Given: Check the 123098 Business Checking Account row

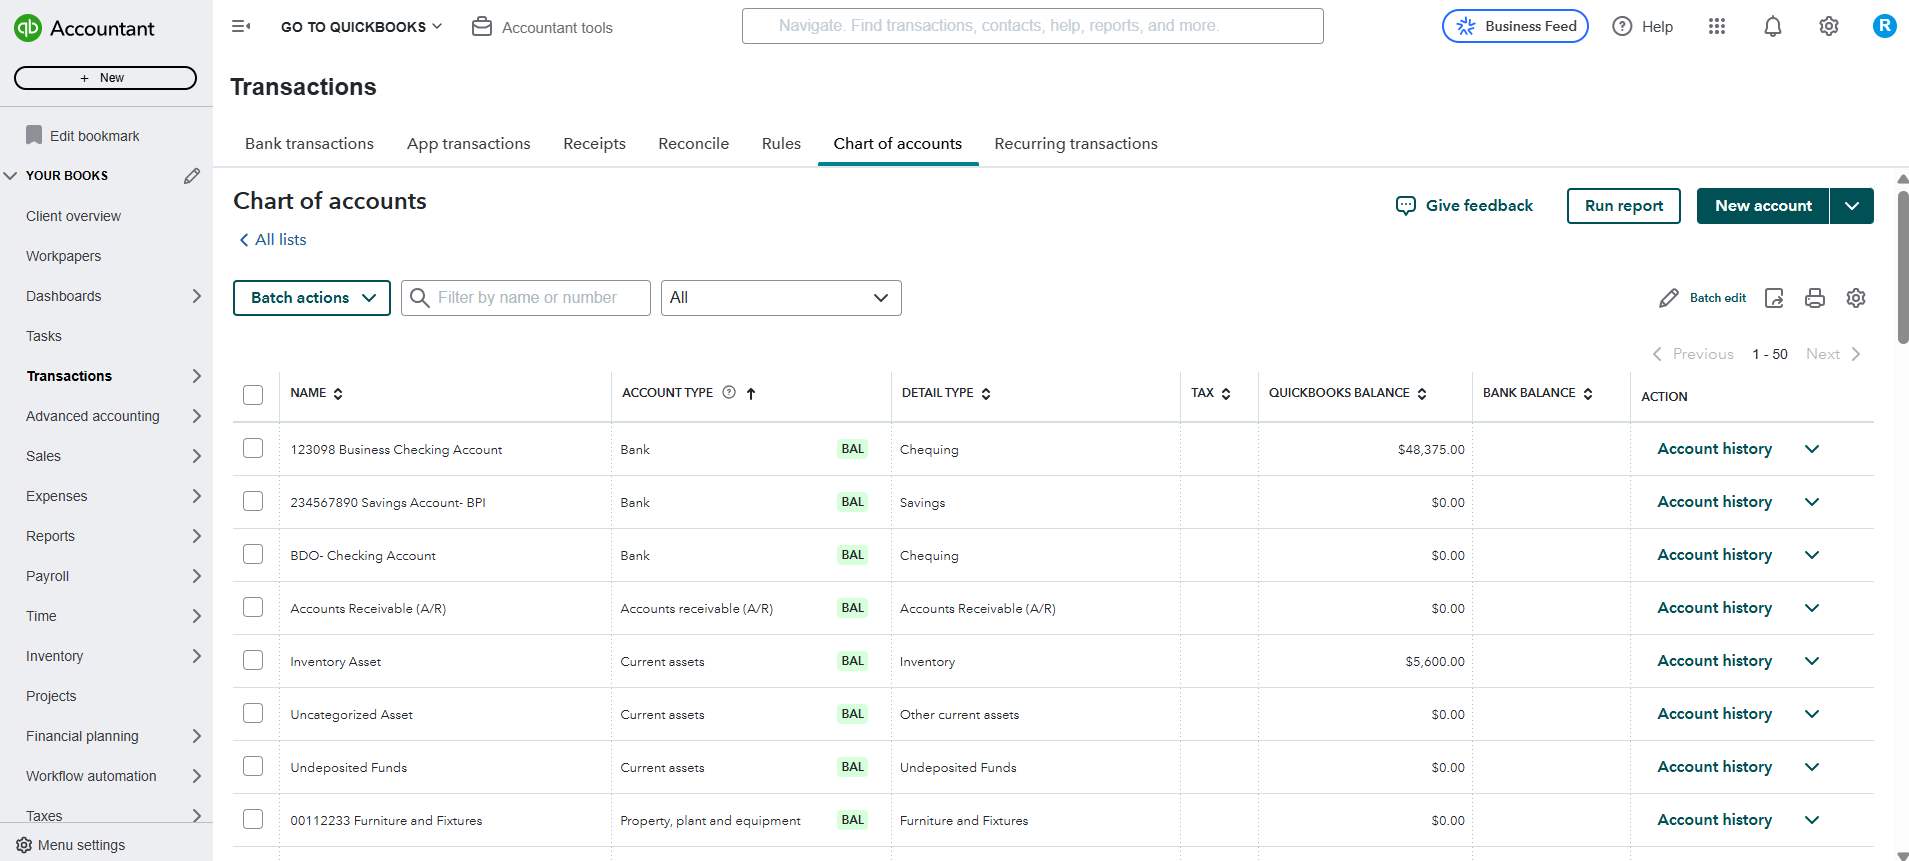Looking at the screenshot, I should tap(253, 448).
